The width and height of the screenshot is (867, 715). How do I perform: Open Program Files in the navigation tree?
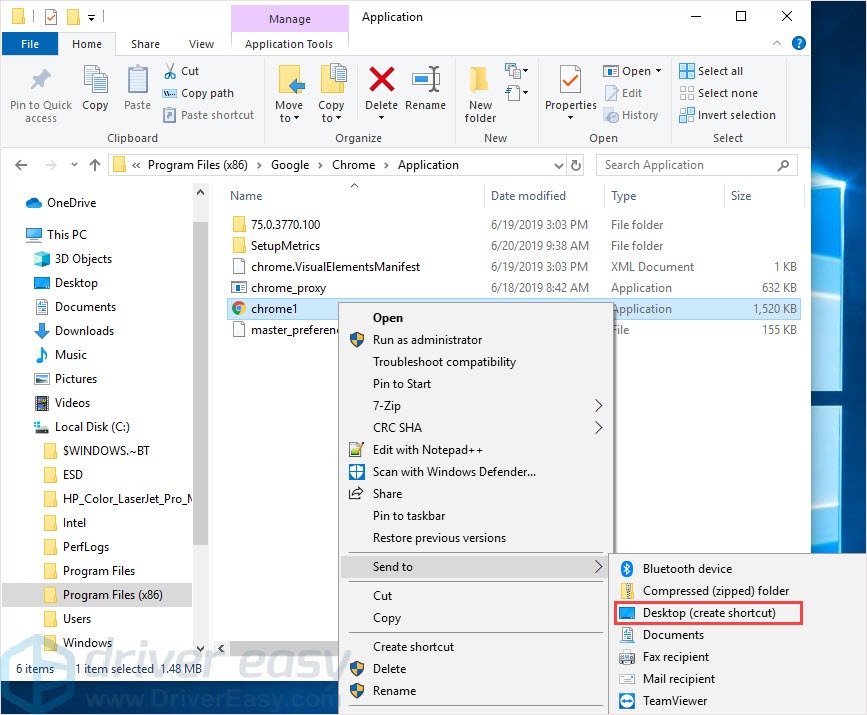point(98,571)
